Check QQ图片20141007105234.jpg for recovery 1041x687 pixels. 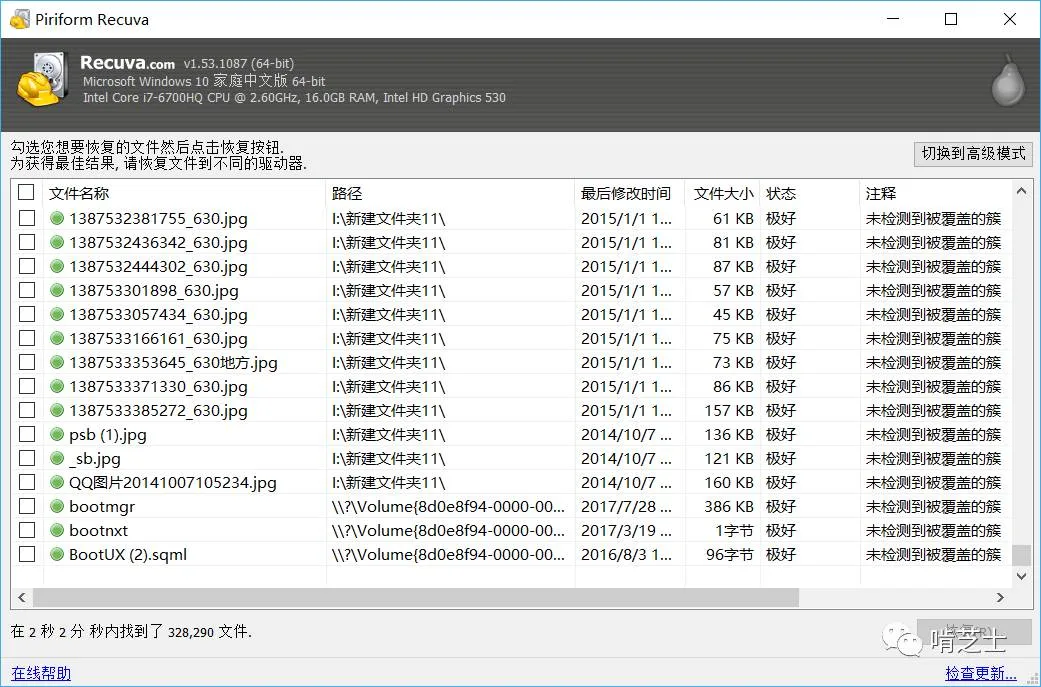click(27, 482)
